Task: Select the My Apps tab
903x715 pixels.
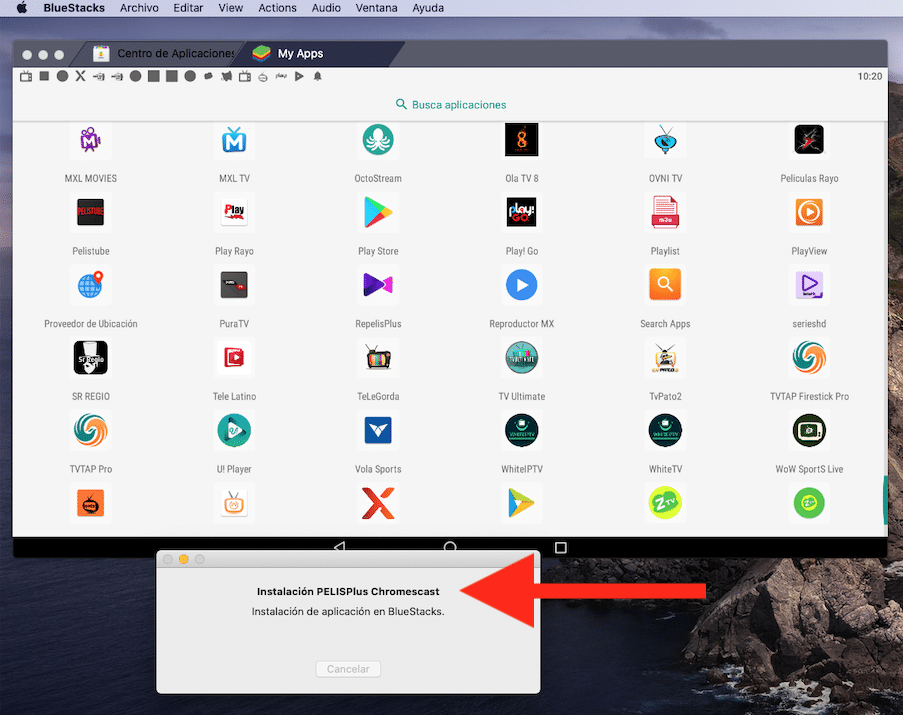Action: click(x=300, y=54)
